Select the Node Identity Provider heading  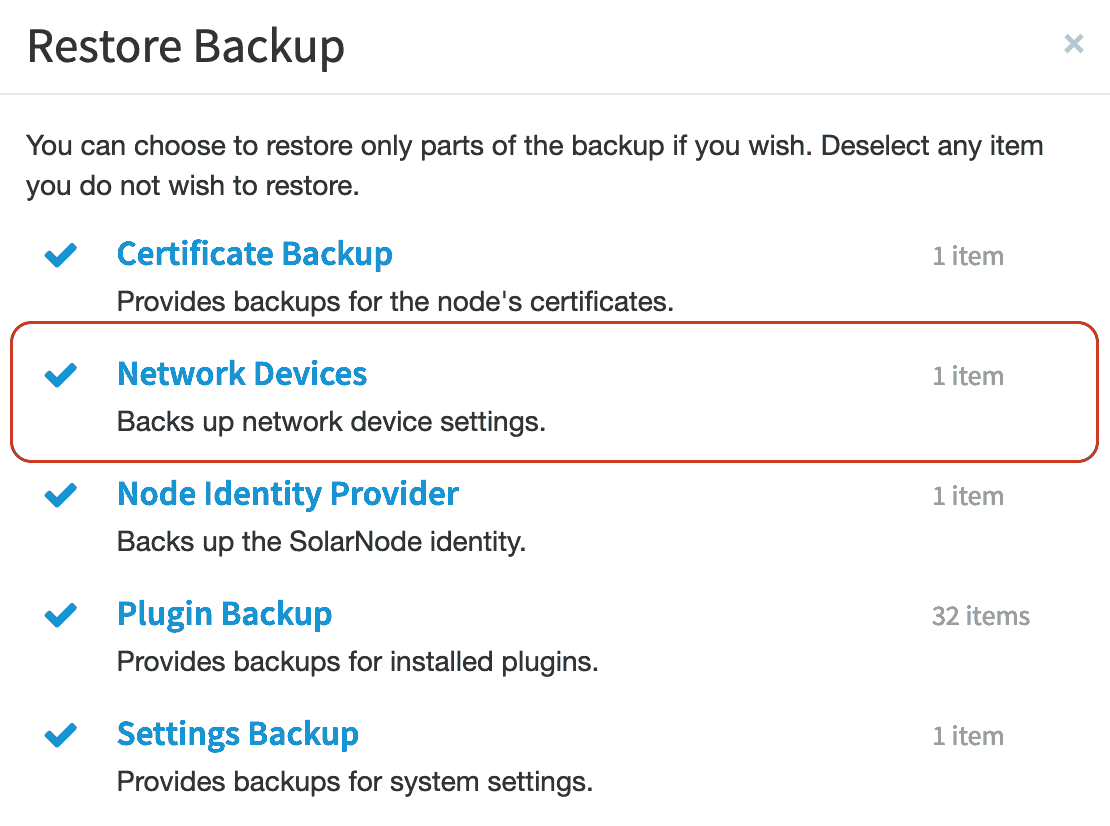click(x=288, y=494)
